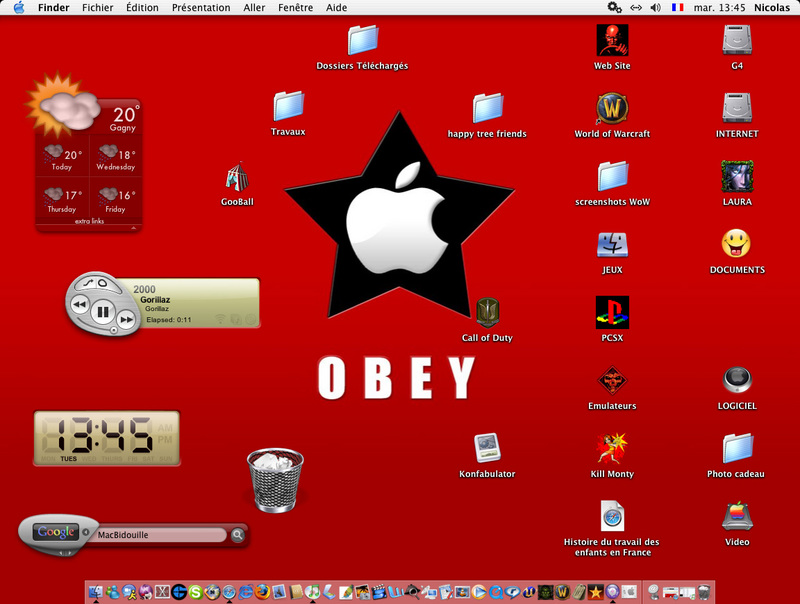Open the Konfabulator desktop icon
This screenshot has height=604, width=800.
(x=487, y=448)
